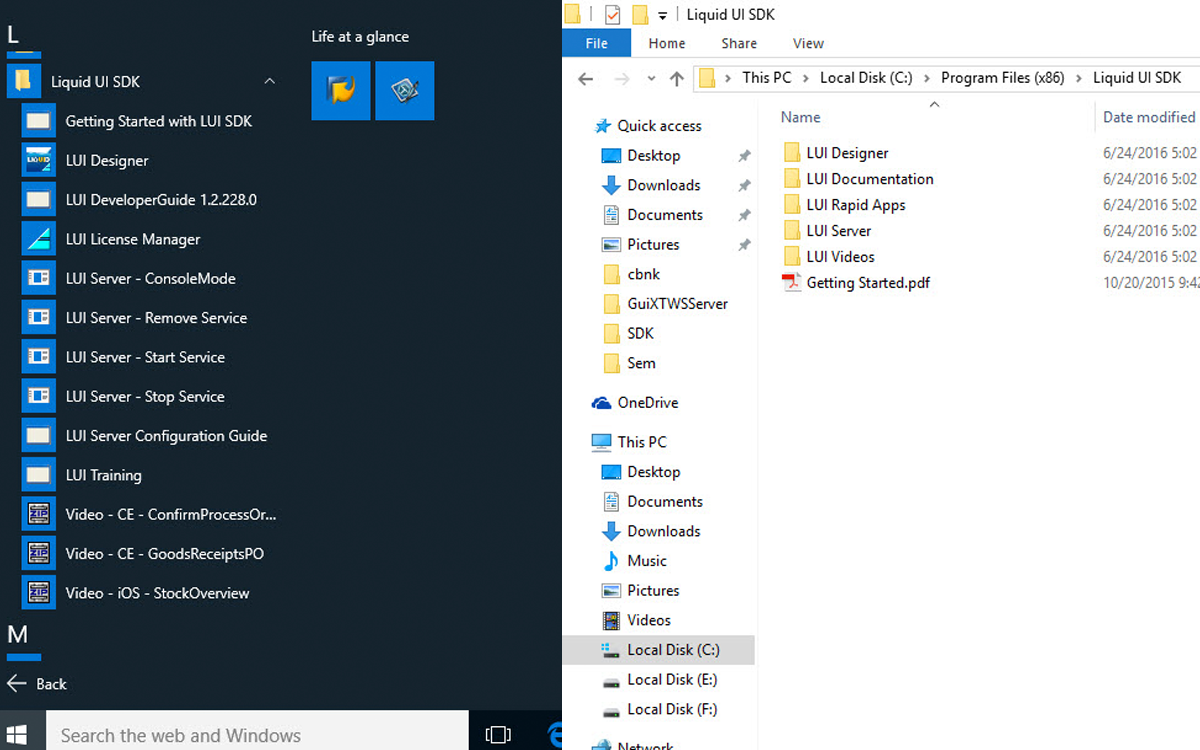Collapse Liquid UI SDK group in Start menu
This screenshot has height=750, width=1200.
(269, 81)
